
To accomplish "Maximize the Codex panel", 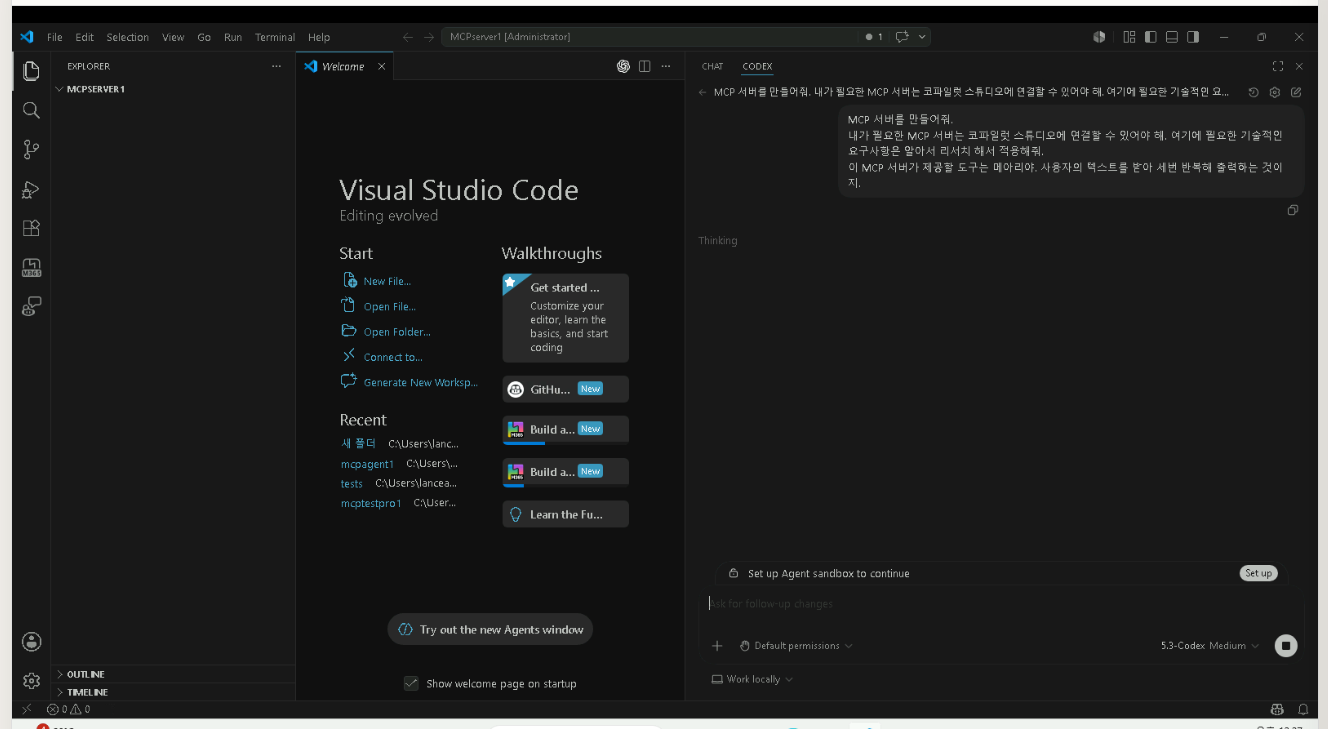I will coord(1278,66).
